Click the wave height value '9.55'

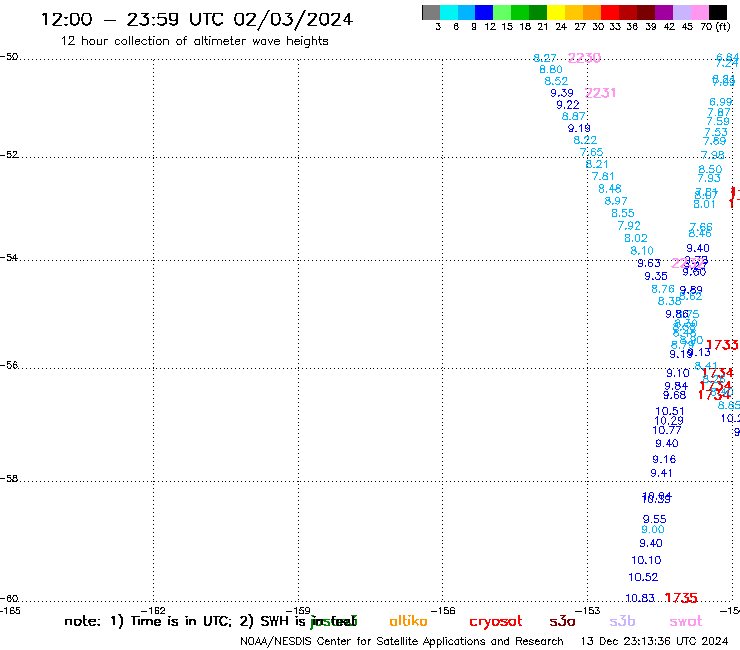coord(655,519)
